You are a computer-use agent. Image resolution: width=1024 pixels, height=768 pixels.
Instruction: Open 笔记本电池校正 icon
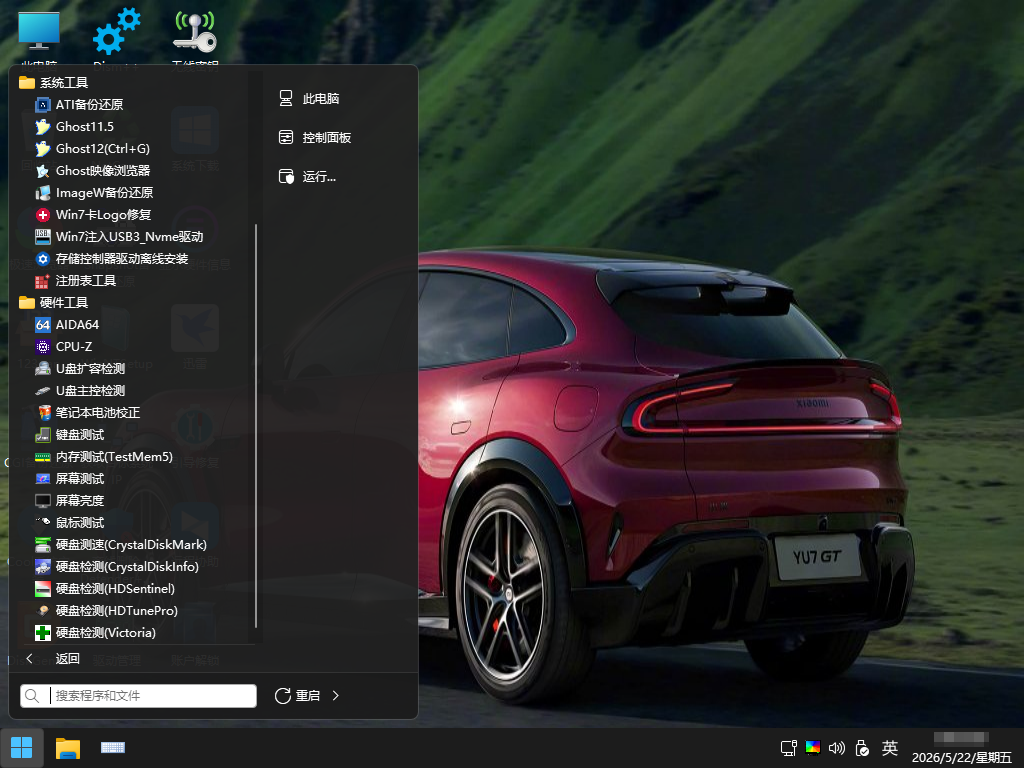click(x=42, y=413)
